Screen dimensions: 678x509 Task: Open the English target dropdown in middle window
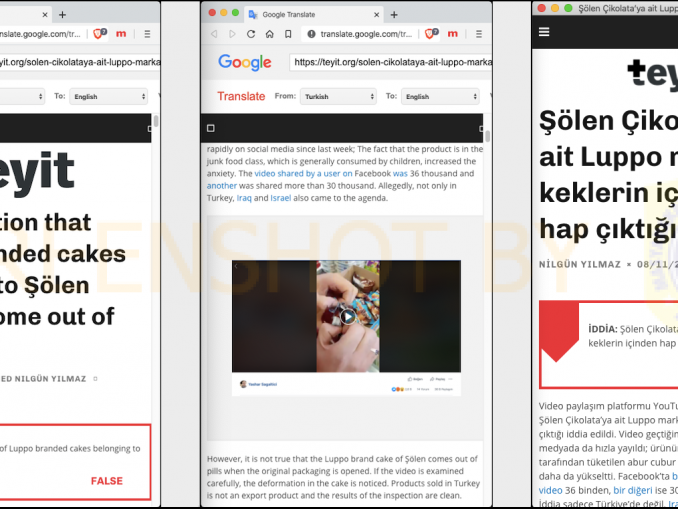pyautogui.click(x=440, y=96)
